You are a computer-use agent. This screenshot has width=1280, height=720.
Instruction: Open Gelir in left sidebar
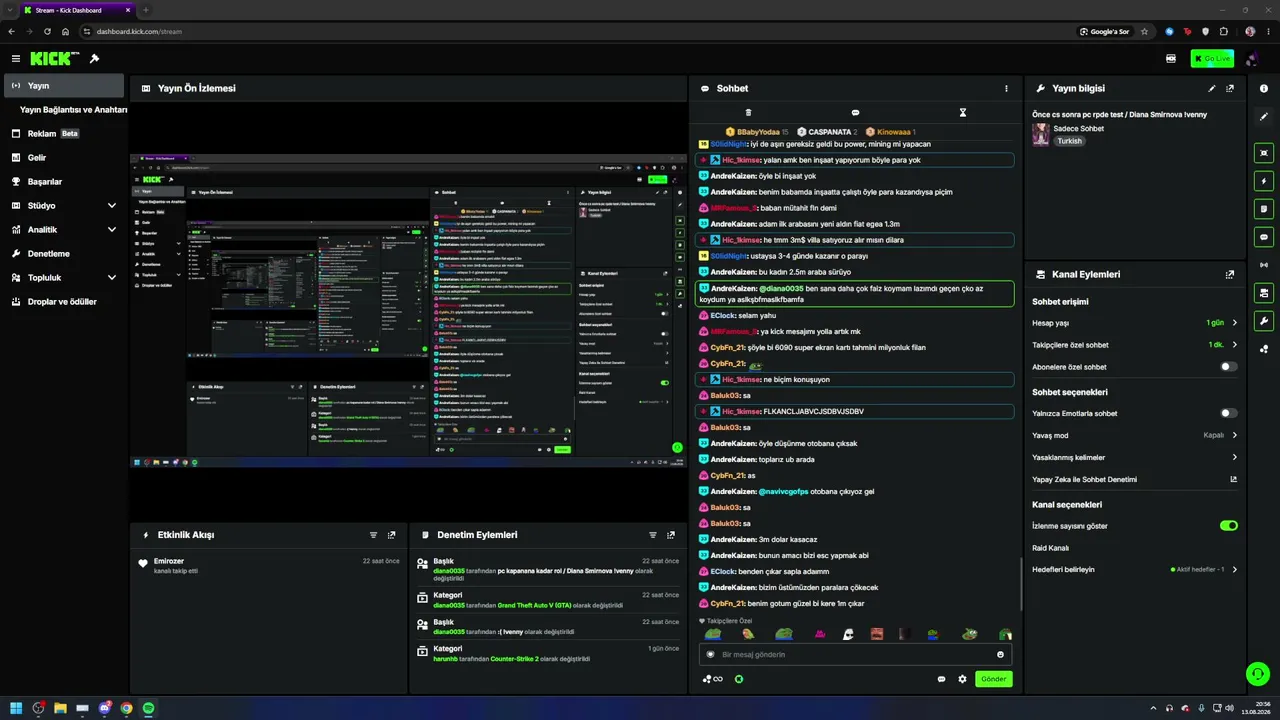tap(65, 157)
